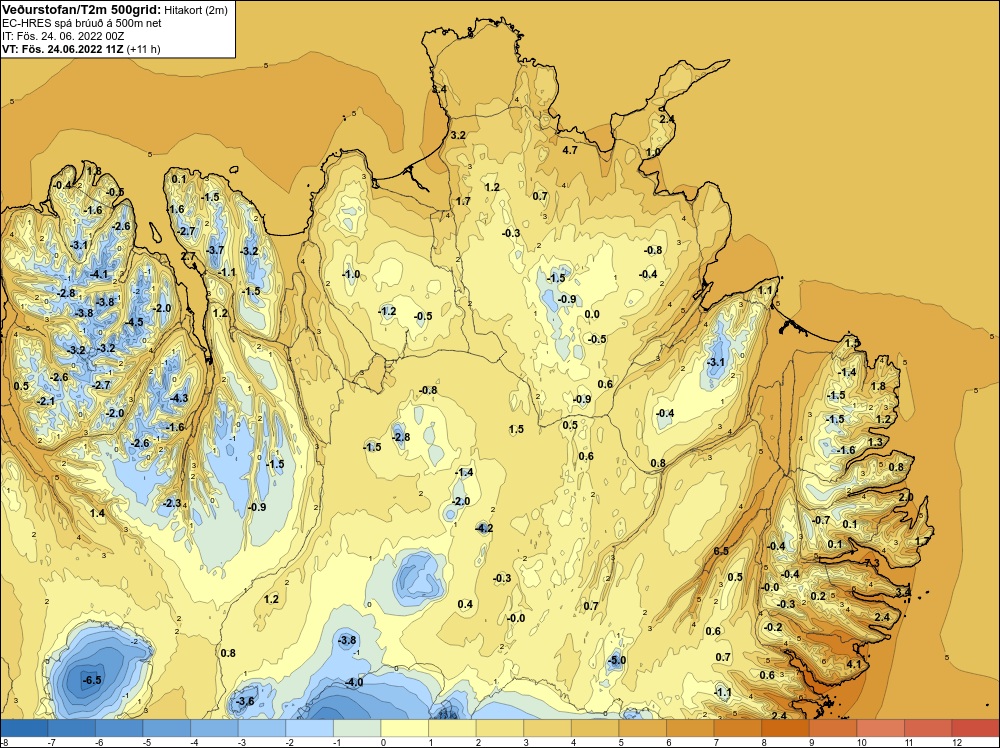Click the -4.2 temperature label

point(484,528)
